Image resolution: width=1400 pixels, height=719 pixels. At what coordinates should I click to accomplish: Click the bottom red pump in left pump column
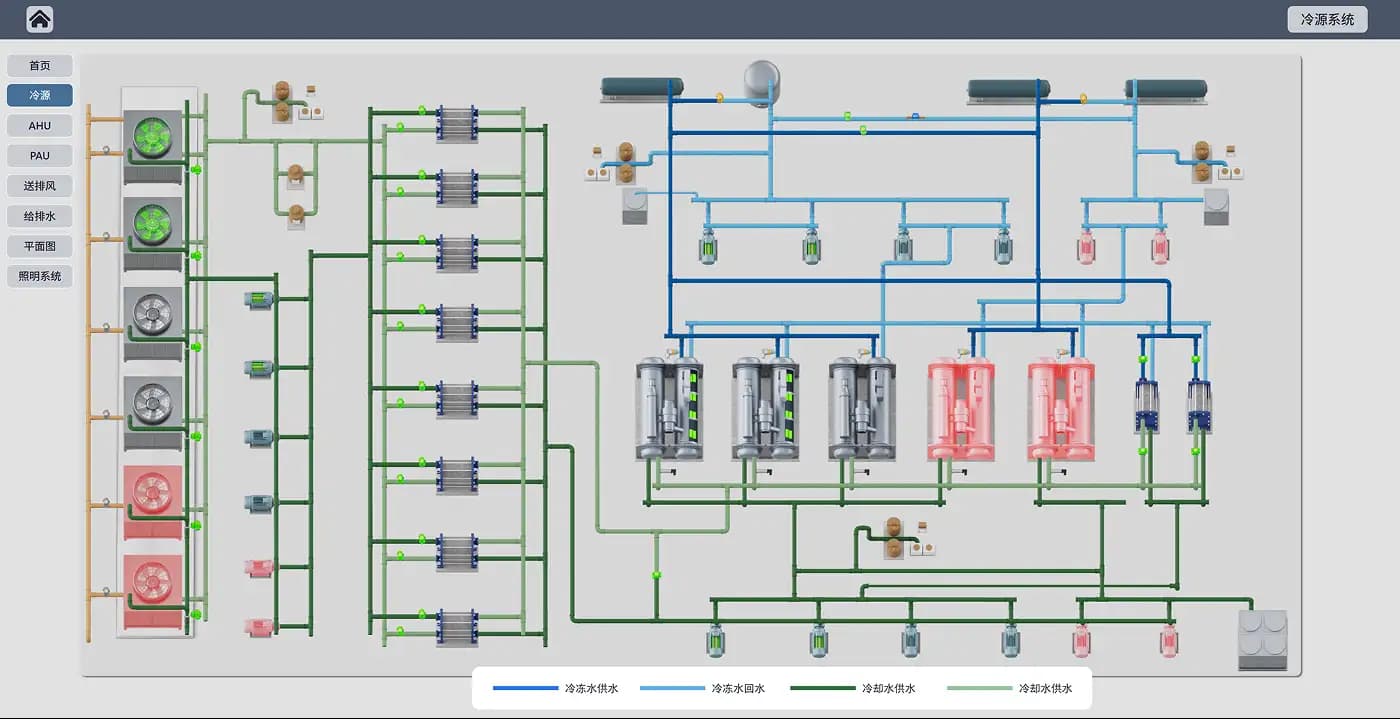click(259, 627)
